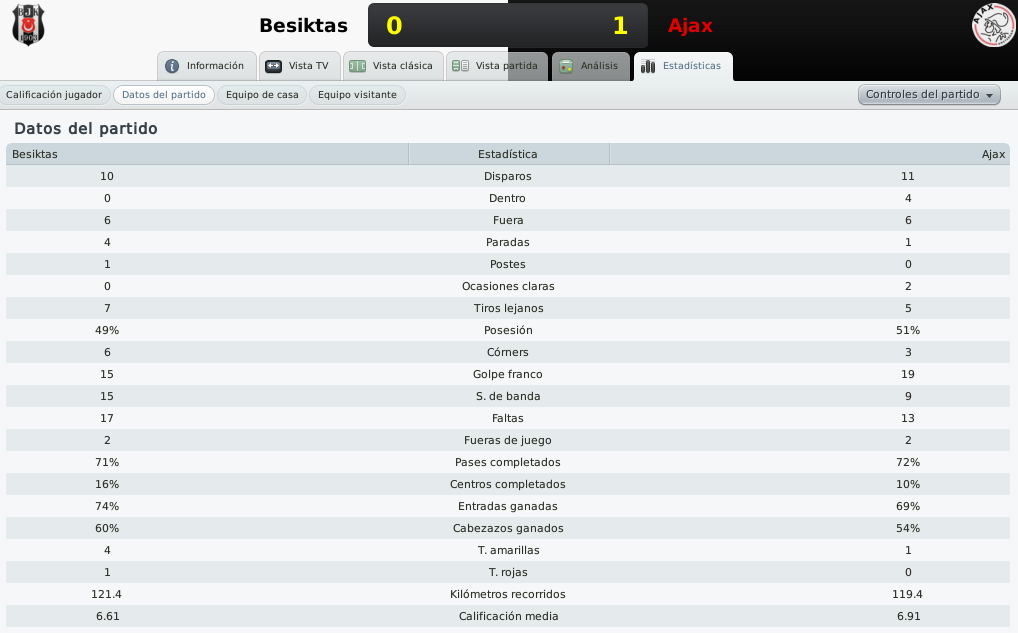Click the Ajax column header
The width and height of the screenshot is (1018, 633).
coord(810,154)
